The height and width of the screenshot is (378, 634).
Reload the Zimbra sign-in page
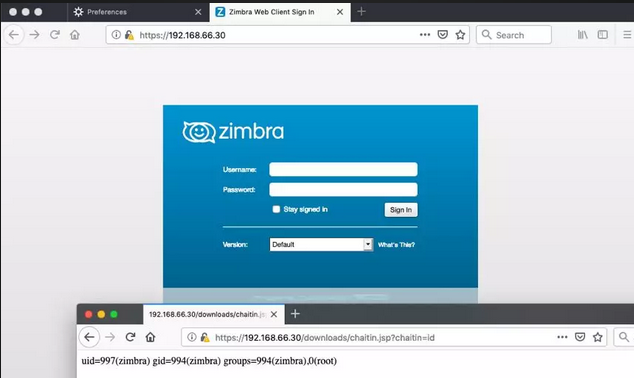55,35
